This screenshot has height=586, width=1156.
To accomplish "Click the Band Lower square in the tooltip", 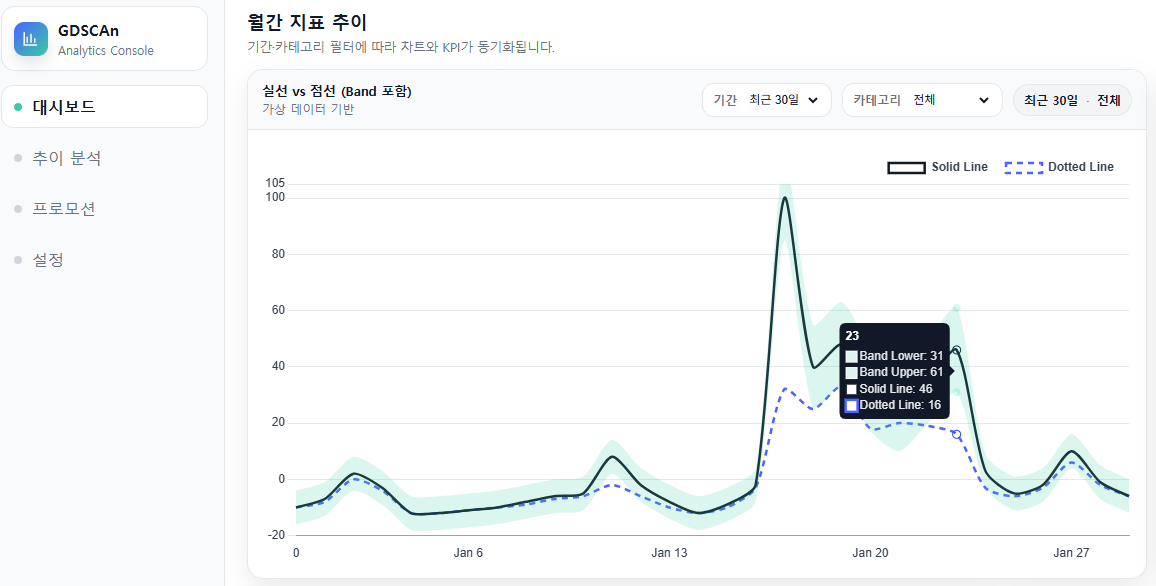I will [851, 356].
